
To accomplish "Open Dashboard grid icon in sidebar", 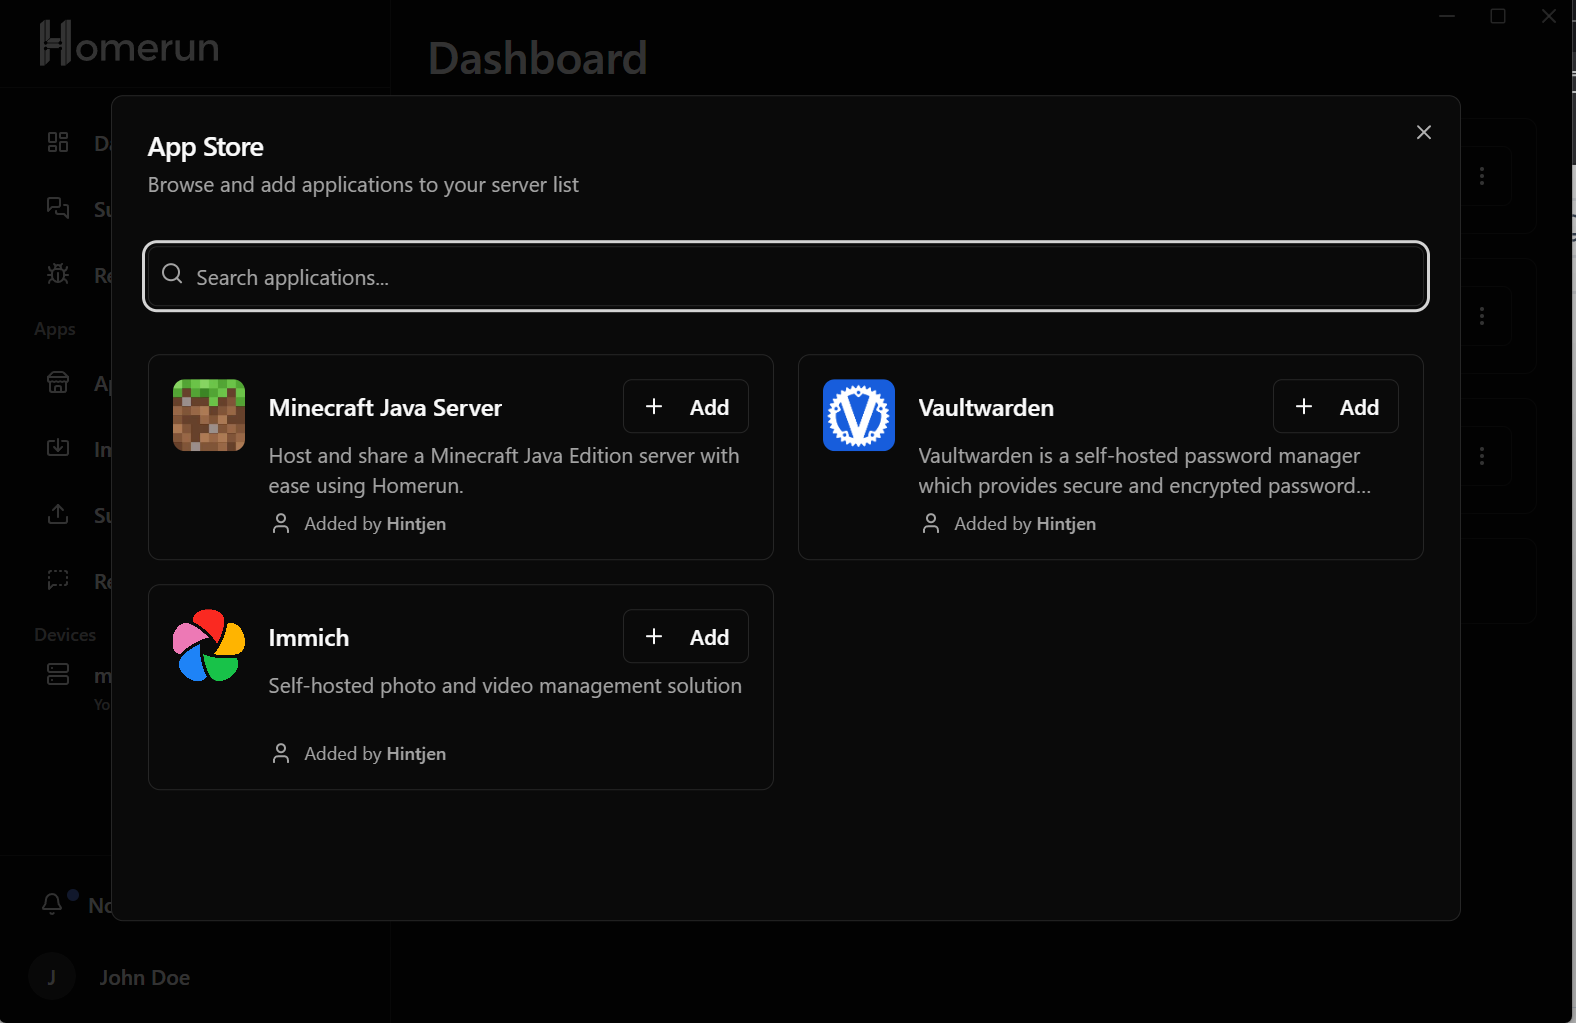I will [x=58, y=142].
